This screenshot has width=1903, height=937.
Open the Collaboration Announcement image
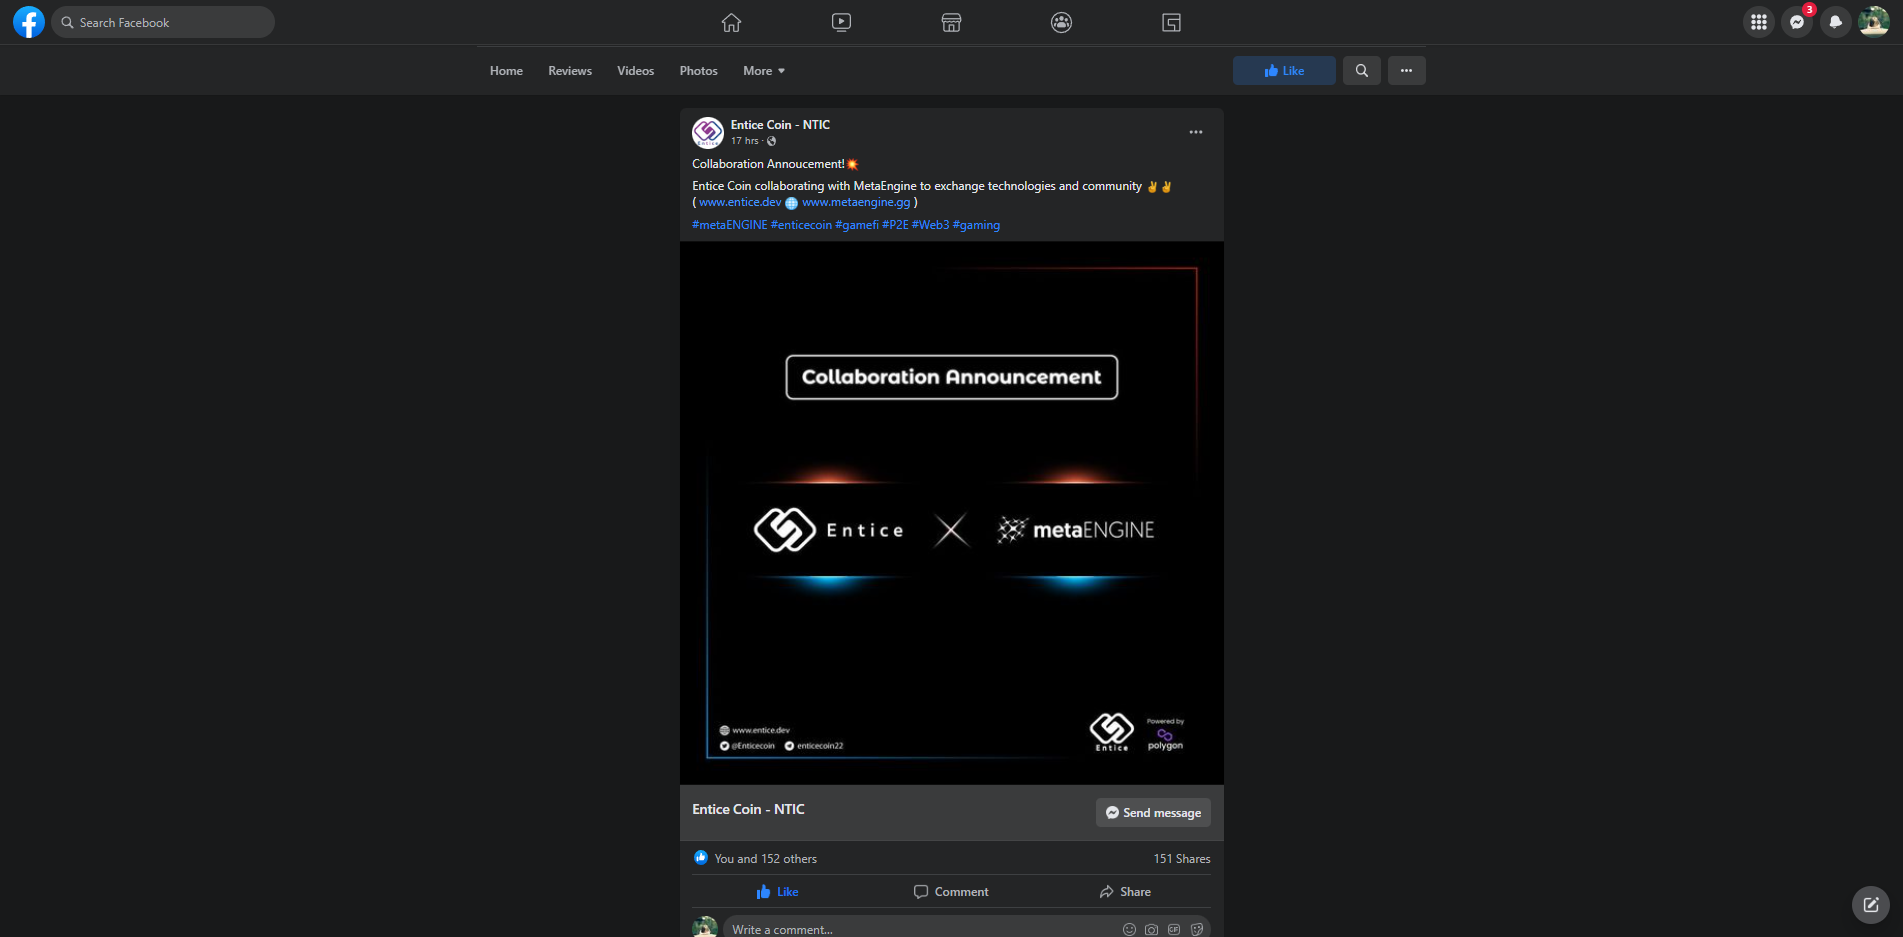pos(952,513)
